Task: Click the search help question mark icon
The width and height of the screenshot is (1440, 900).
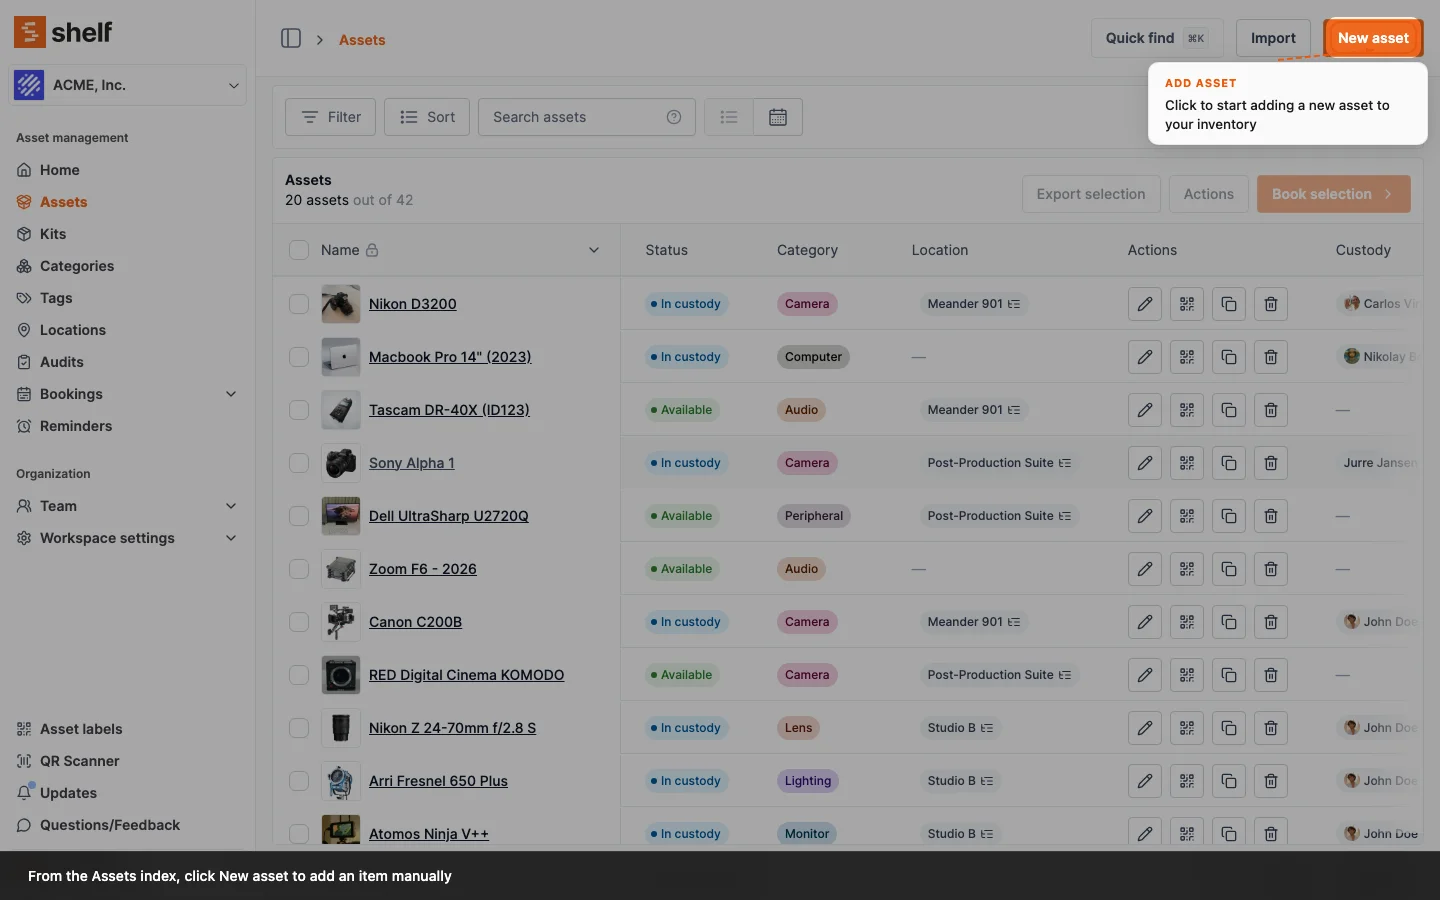Action: [674, 117]
